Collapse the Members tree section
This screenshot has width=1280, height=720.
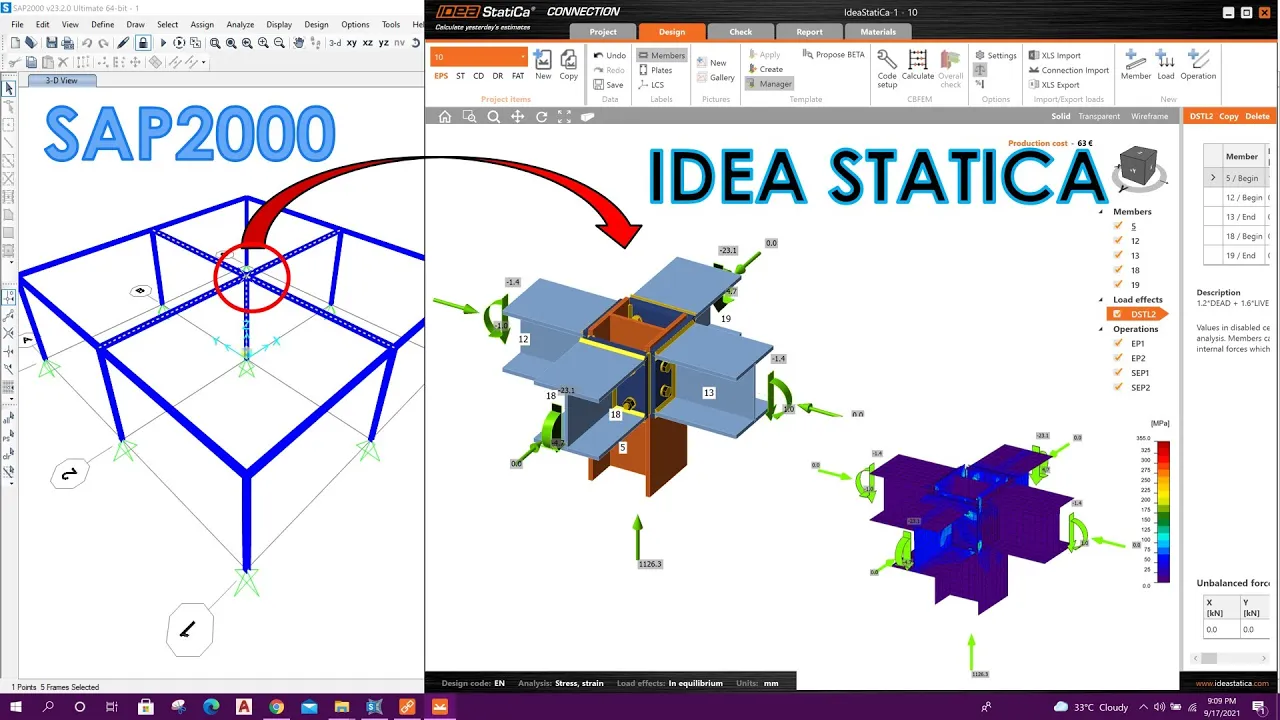(x=1102, y=212)
